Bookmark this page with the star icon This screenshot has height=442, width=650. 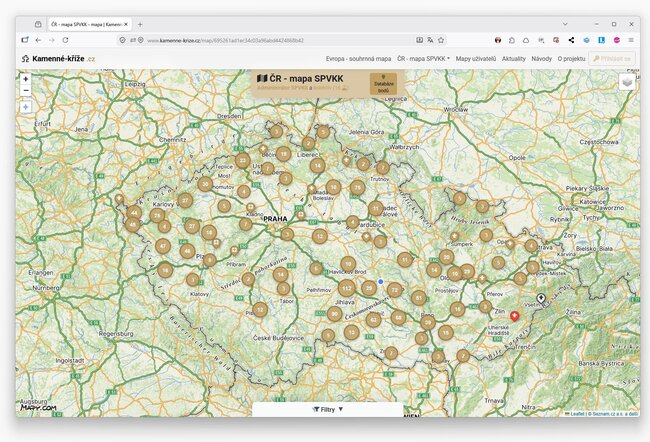441,40
